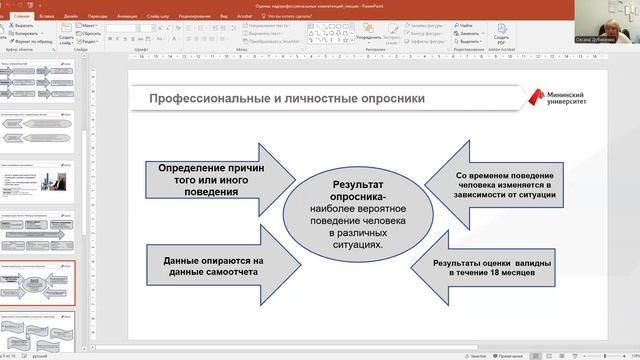Image resolution: width=640 pixels, height=360 pixels.
Task: Click Text Direction (Направление текста) button
Action: pyautogui.click(x=265, y=26)
